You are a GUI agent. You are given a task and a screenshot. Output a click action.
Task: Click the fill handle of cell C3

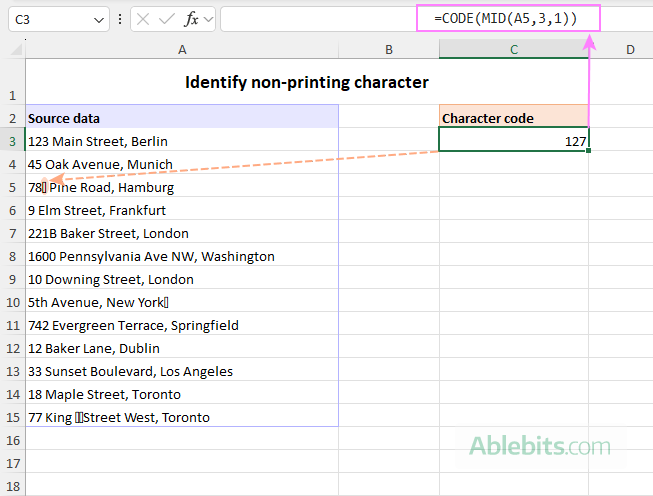point(588,150)
